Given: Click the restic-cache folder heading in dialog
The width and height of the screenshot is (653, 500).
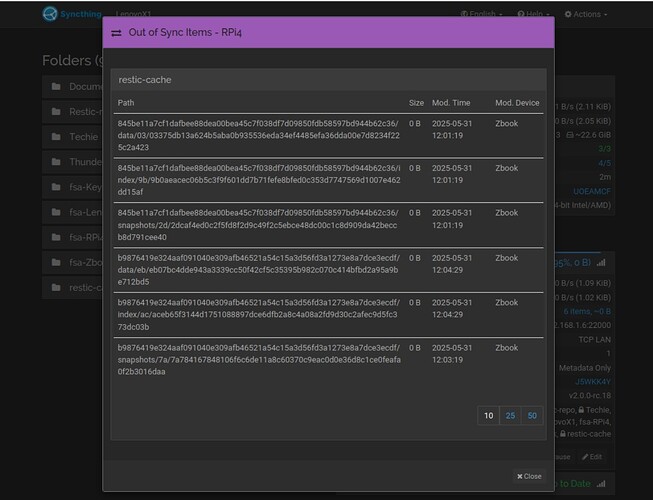Looking at the screenshot, I should point(145,80).
